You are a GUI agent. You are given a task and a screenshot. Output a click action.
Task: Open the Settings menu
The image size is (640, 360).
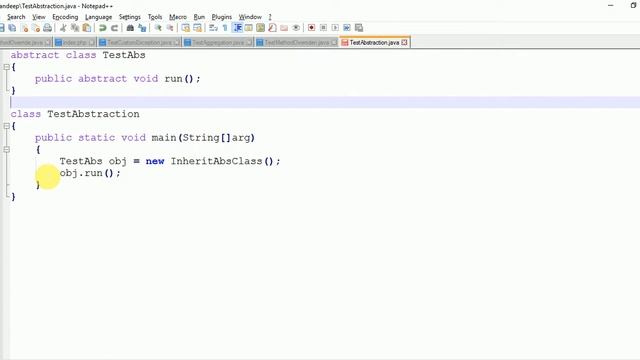point(129,17)
